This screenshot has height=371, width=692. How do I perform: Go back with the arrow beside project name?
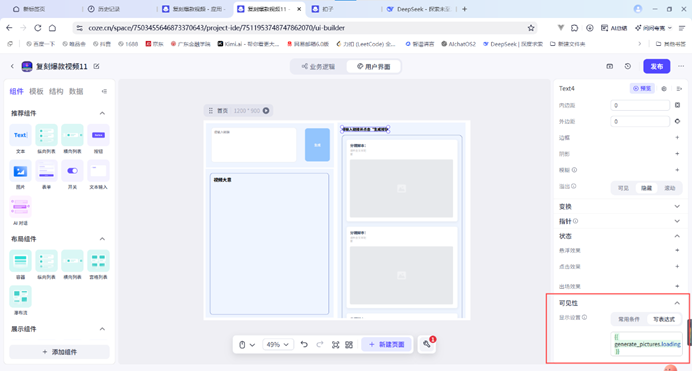[x=12, y=66]
